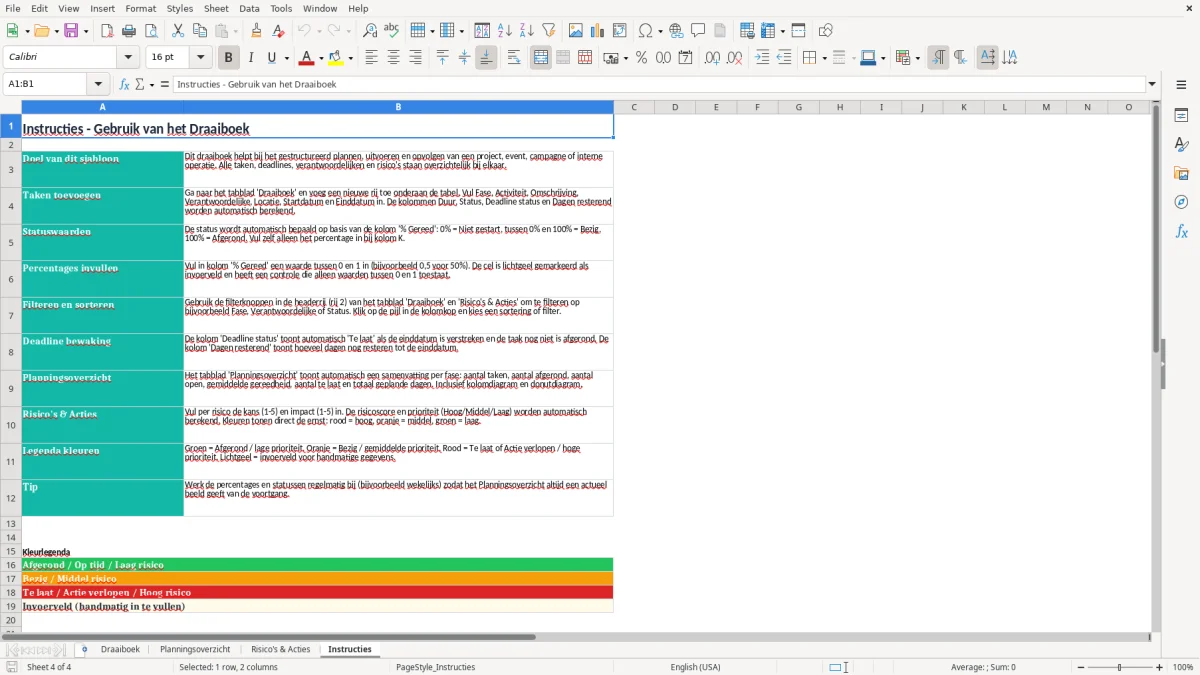
Task: Open the sidebar Navigator compass icon
Action: (x=1181, y=202)
